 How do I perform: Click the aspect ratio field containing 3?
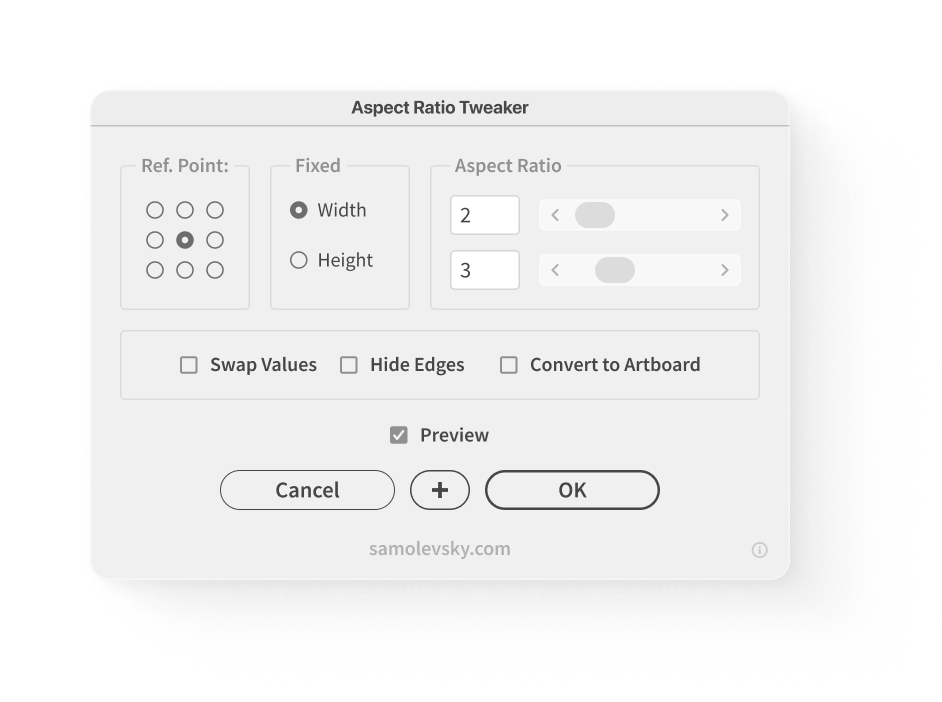pyautogui.click(x=485, y=270)
